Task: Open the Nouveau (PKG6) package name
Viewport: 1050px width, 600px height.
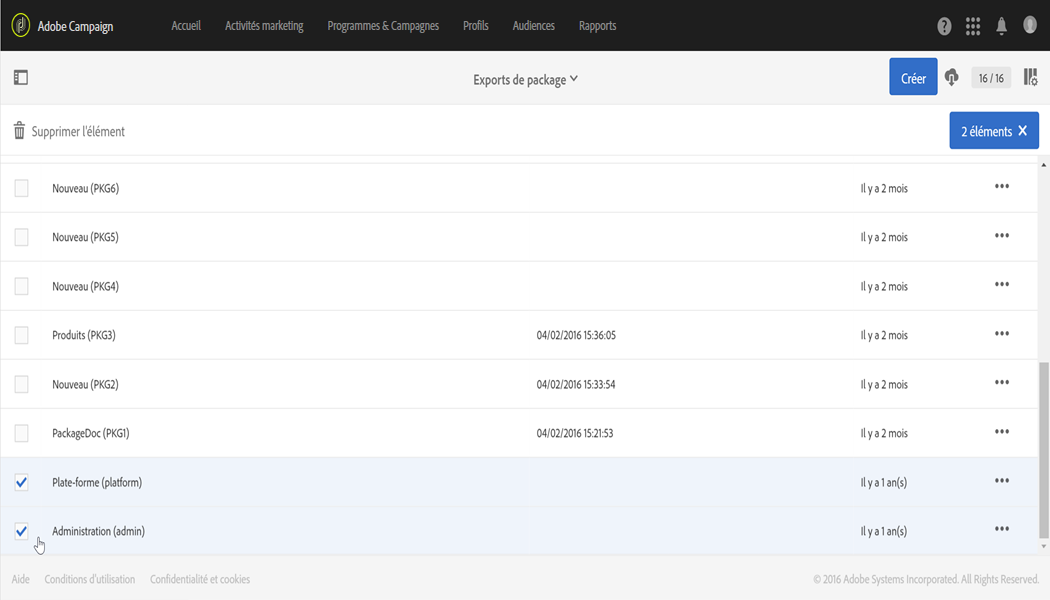Action: 86,189
